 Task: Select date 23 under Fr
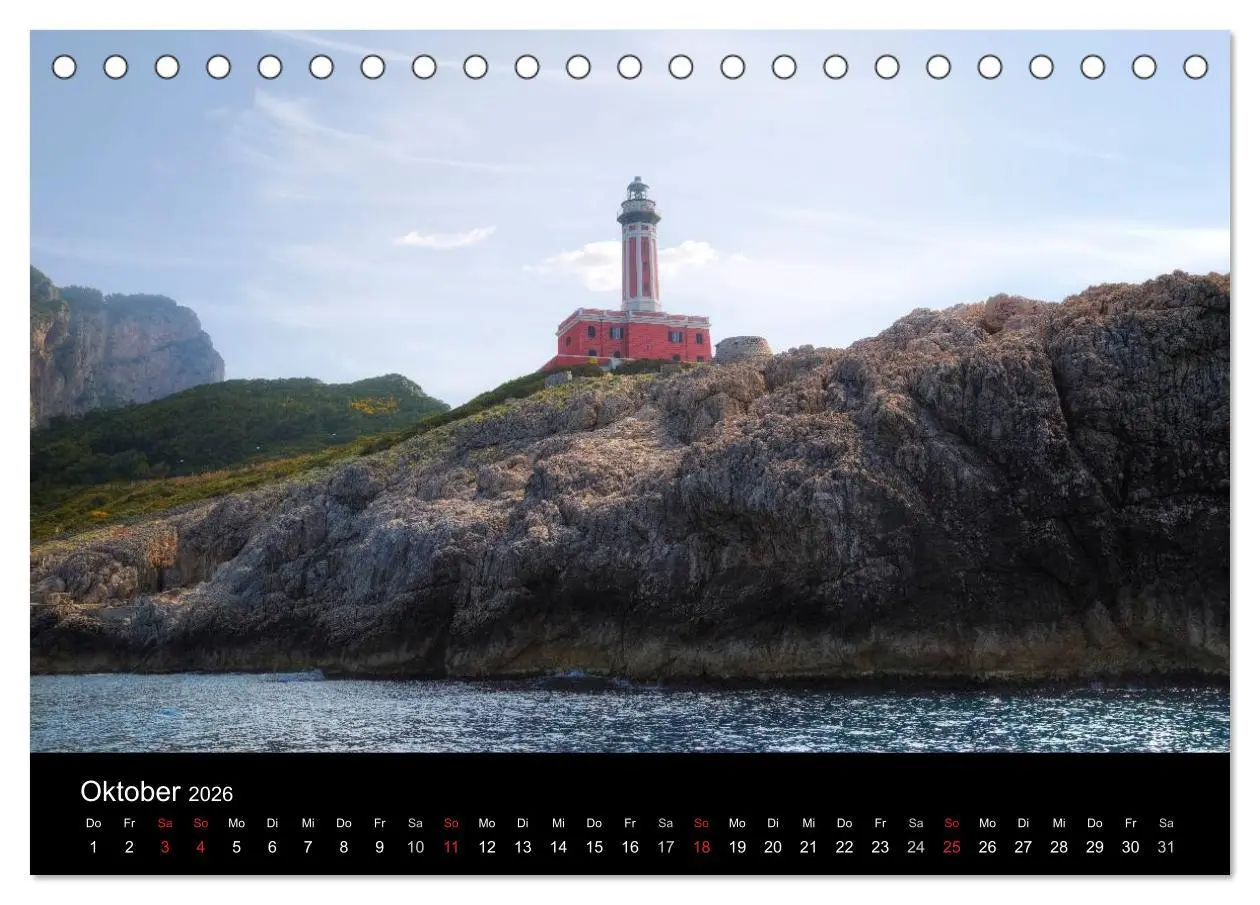(880, 847)
